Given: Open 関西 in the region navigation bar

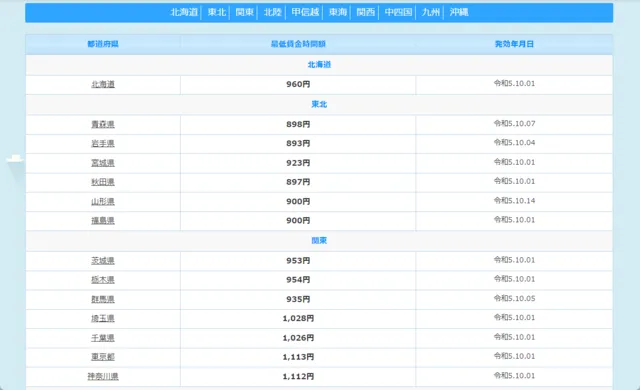Looking at the screenshot, I should [365, 12].
